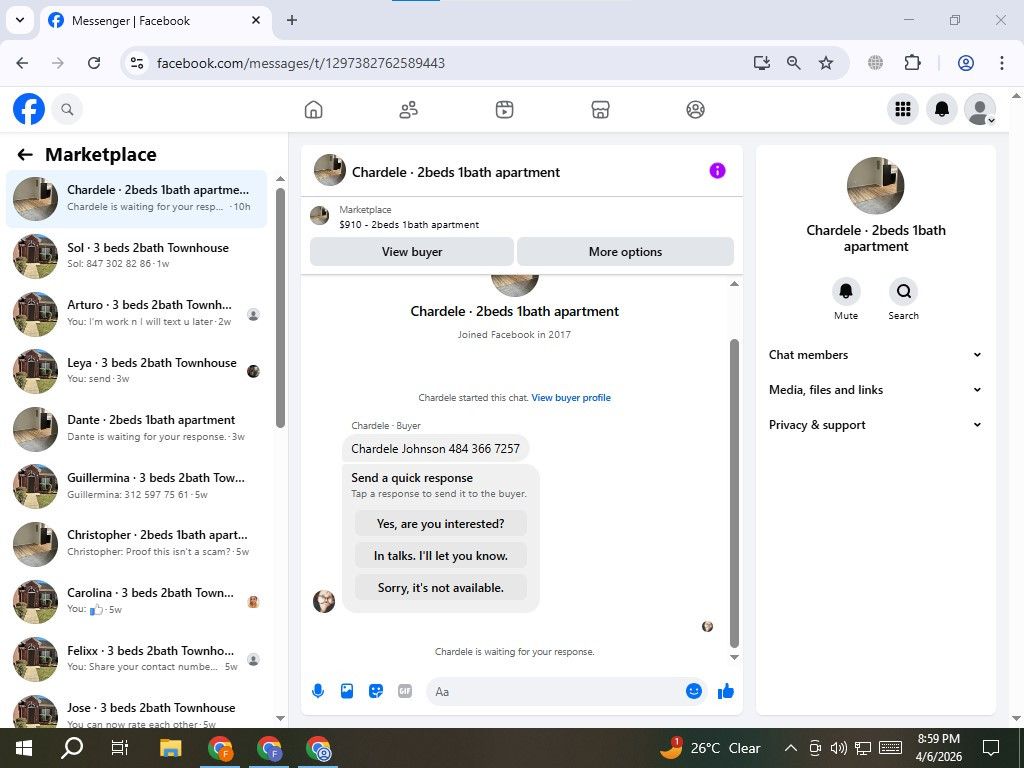Open Carolina 3 beds 2bath chat

tap(136, 601)
